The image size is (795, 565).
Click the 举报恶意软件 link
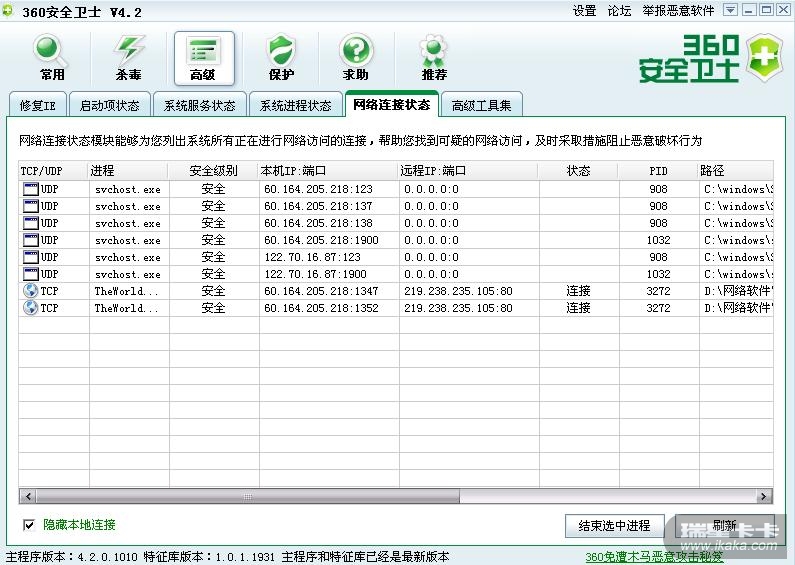pyautogui.click(x=678, y=11)
